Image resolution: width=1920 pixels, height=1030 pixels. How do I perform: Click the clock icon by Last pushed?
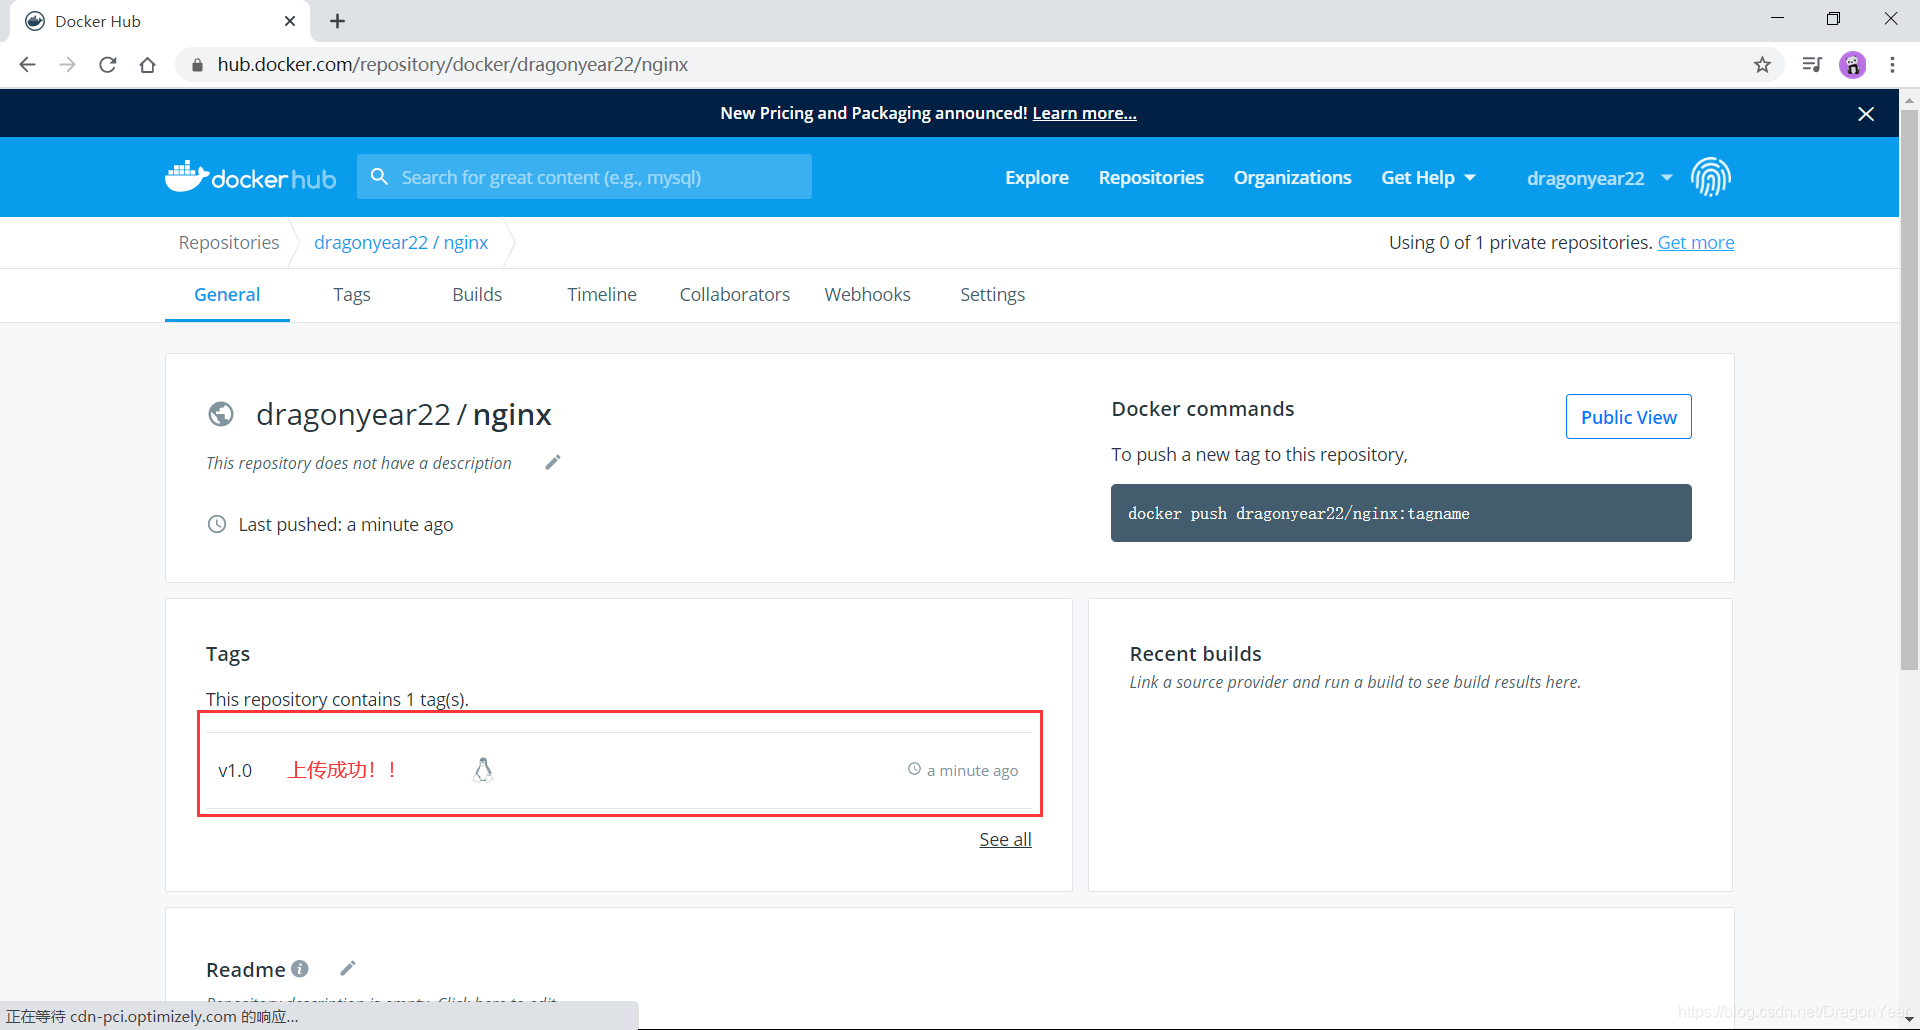coord(217,524)
